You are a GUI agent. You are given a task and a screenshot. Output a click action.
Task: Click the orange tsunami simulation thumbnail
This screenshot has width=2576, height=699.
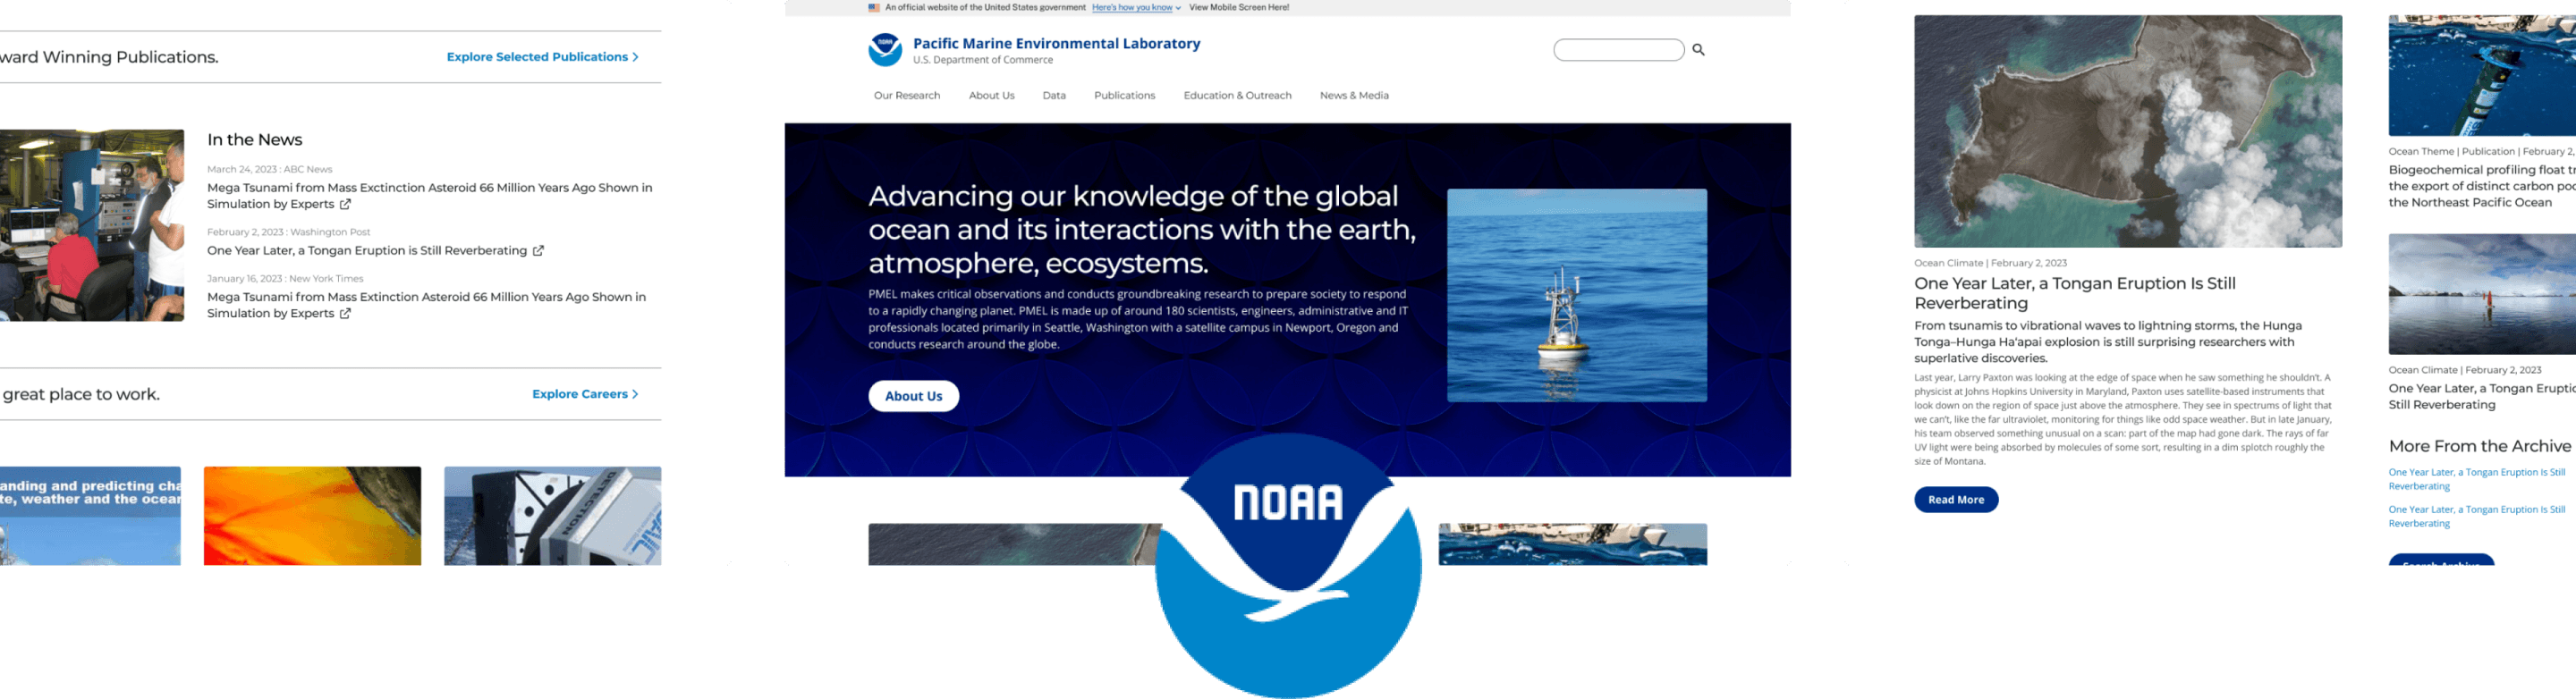coord(312,516)
